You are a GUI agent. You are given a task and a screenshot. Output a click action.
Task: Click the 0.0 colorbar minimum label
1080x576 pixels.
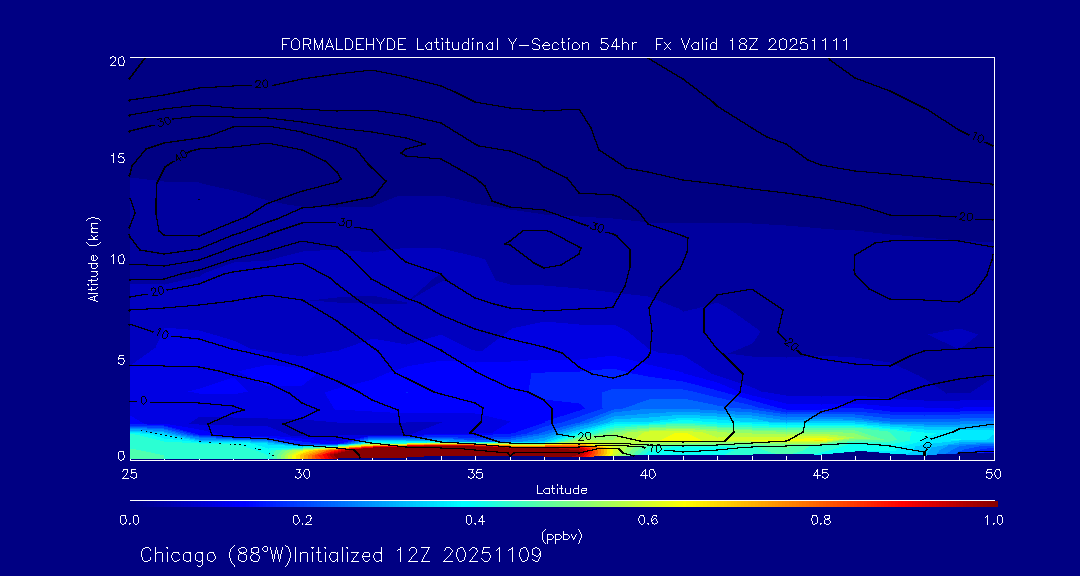[x=129, y=520]
